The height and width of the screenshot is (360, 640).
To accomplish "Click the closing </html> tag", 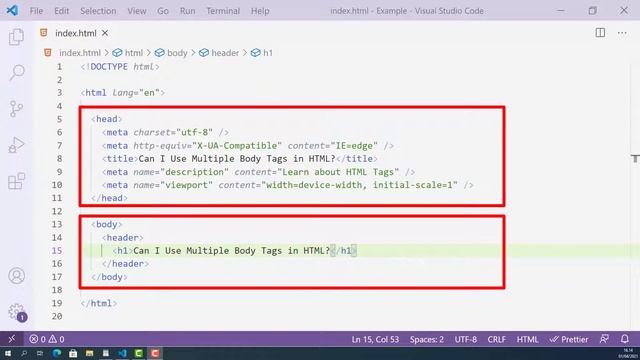I will coord(99,303).
